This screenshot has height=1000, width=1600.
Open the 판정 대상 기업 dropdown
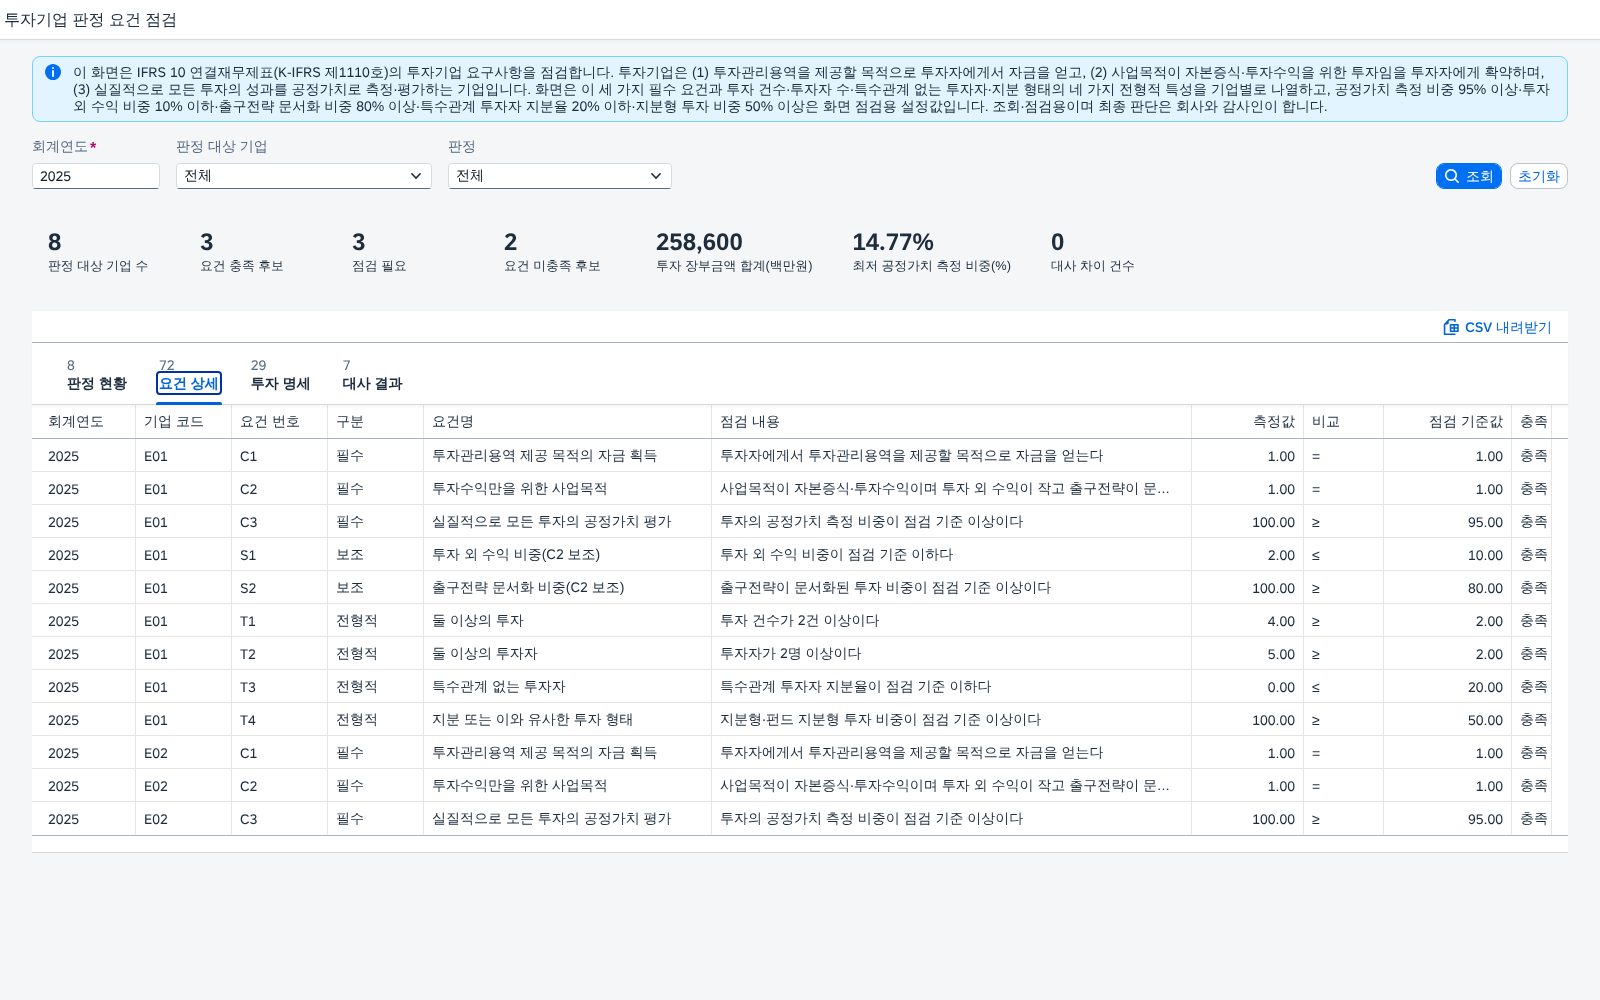[x=304, y=176]
